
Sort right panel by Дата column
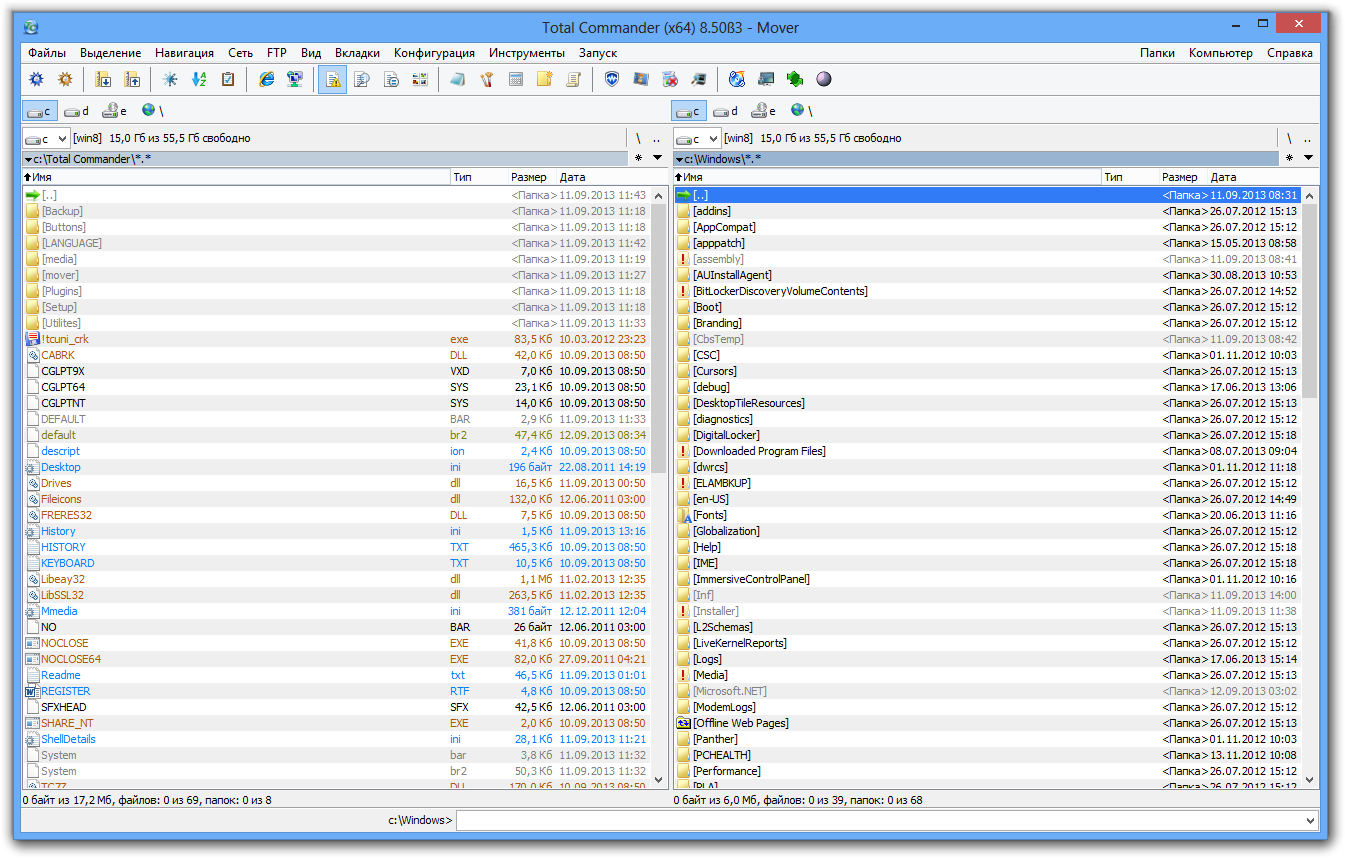coord(1263,177)
